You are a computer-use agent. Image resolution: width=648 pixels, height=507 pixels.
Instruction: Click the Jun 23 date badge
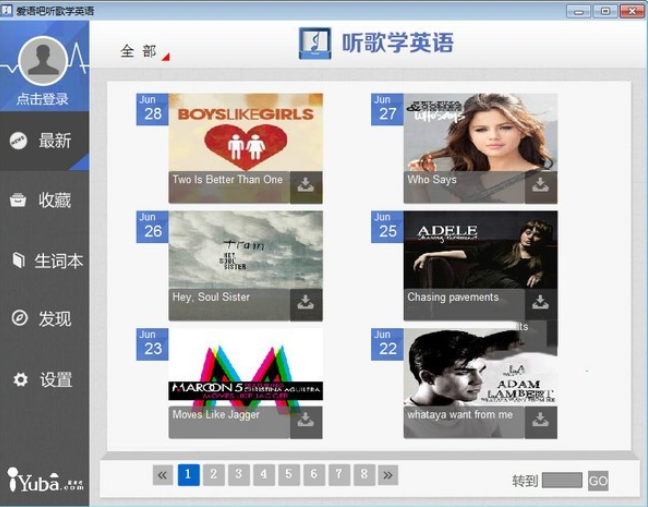click(152, 344)
